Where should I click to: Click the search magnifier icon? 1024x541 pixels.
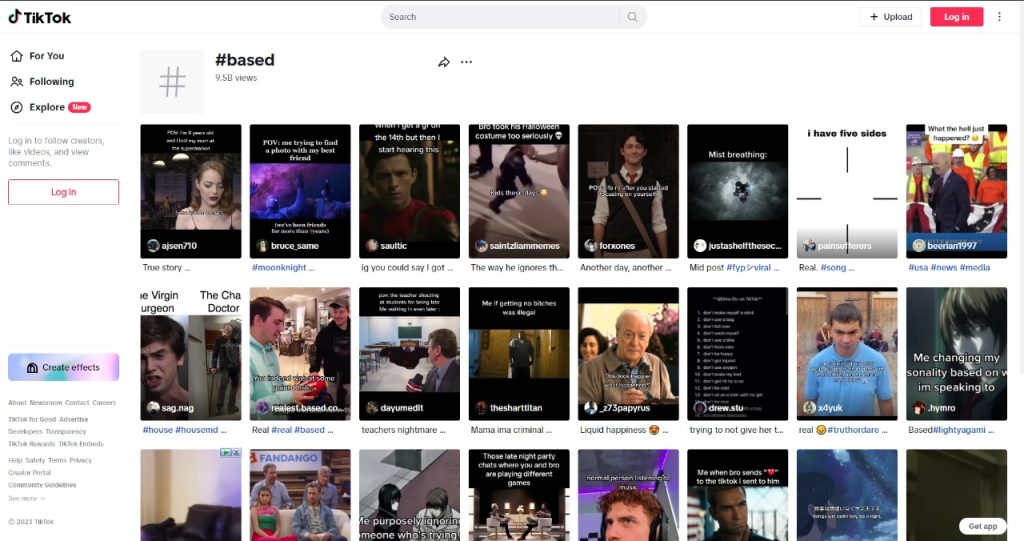[632, 17]
